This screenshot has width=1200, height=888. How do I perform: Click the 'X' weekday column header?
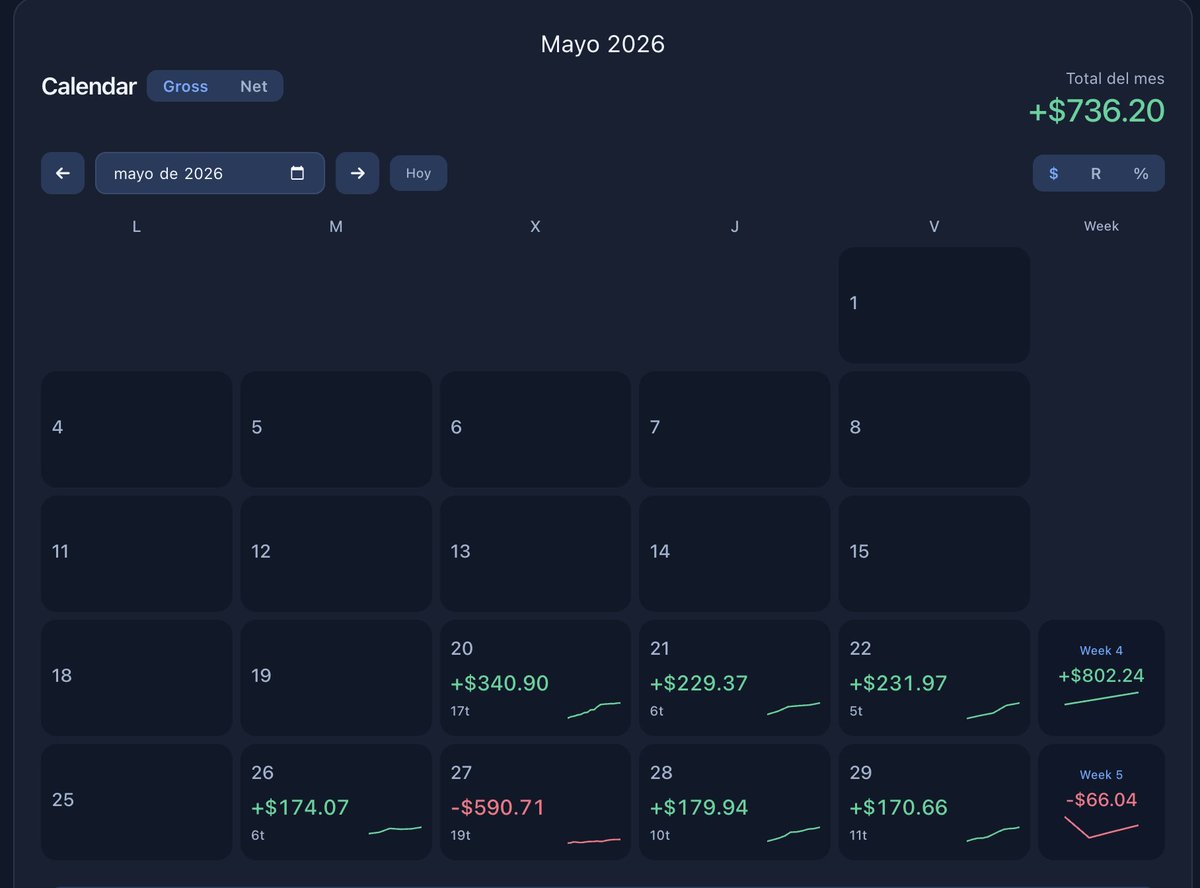point(535,227)
